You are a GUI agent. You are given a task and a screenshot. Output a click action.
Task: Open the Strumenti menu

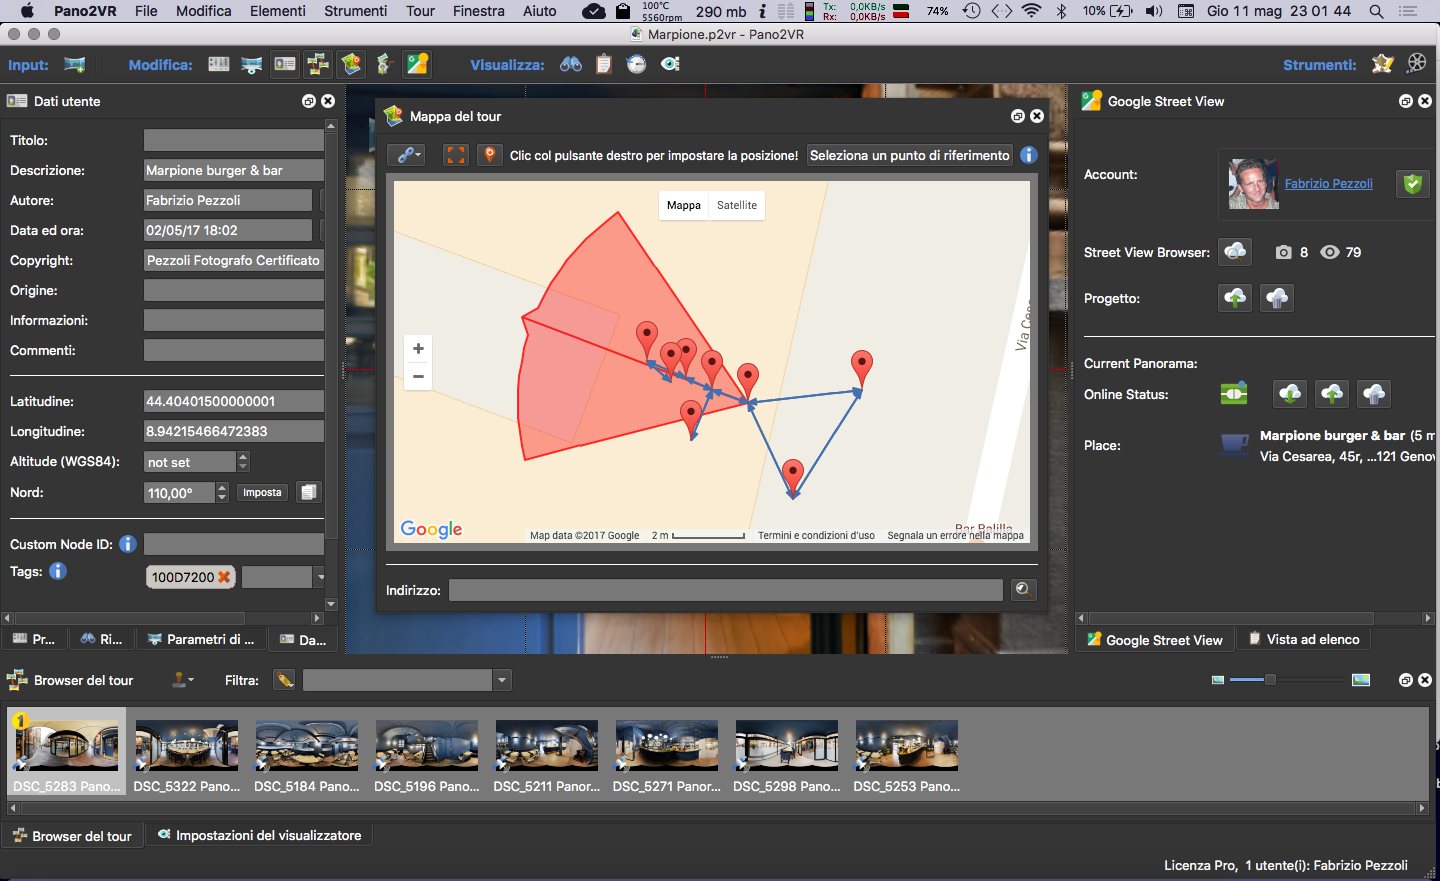[355, 11]
